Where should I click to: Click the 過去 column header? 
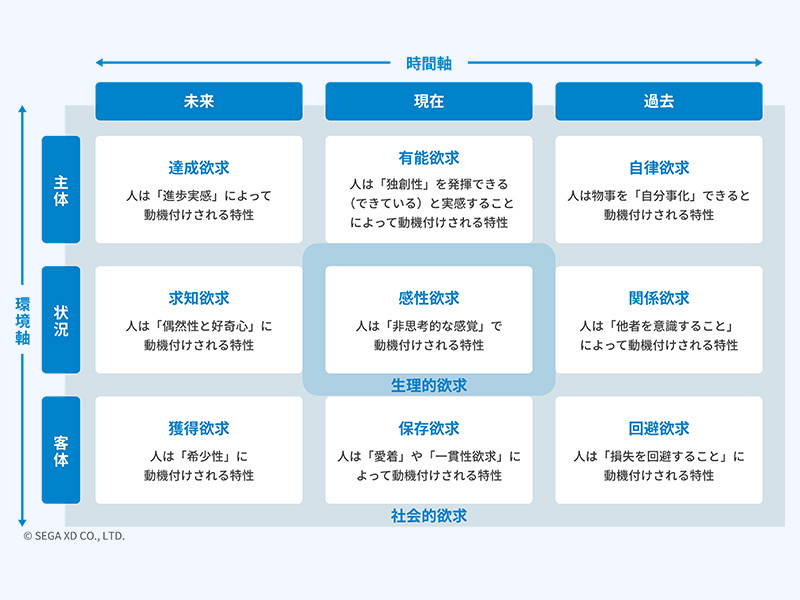659,101
